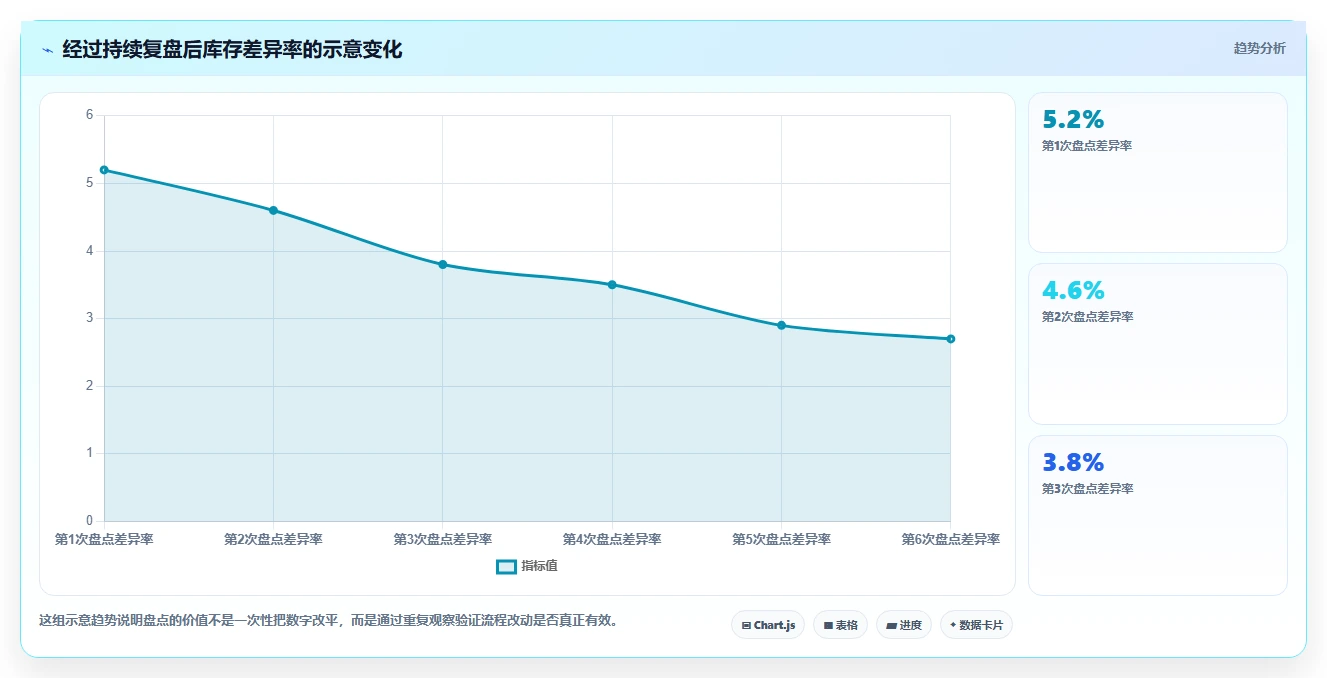Click x-axis label 第6次盘点差异率
Screen dimensions: 1327x678
pyautogui.click(x=950, y=539)
